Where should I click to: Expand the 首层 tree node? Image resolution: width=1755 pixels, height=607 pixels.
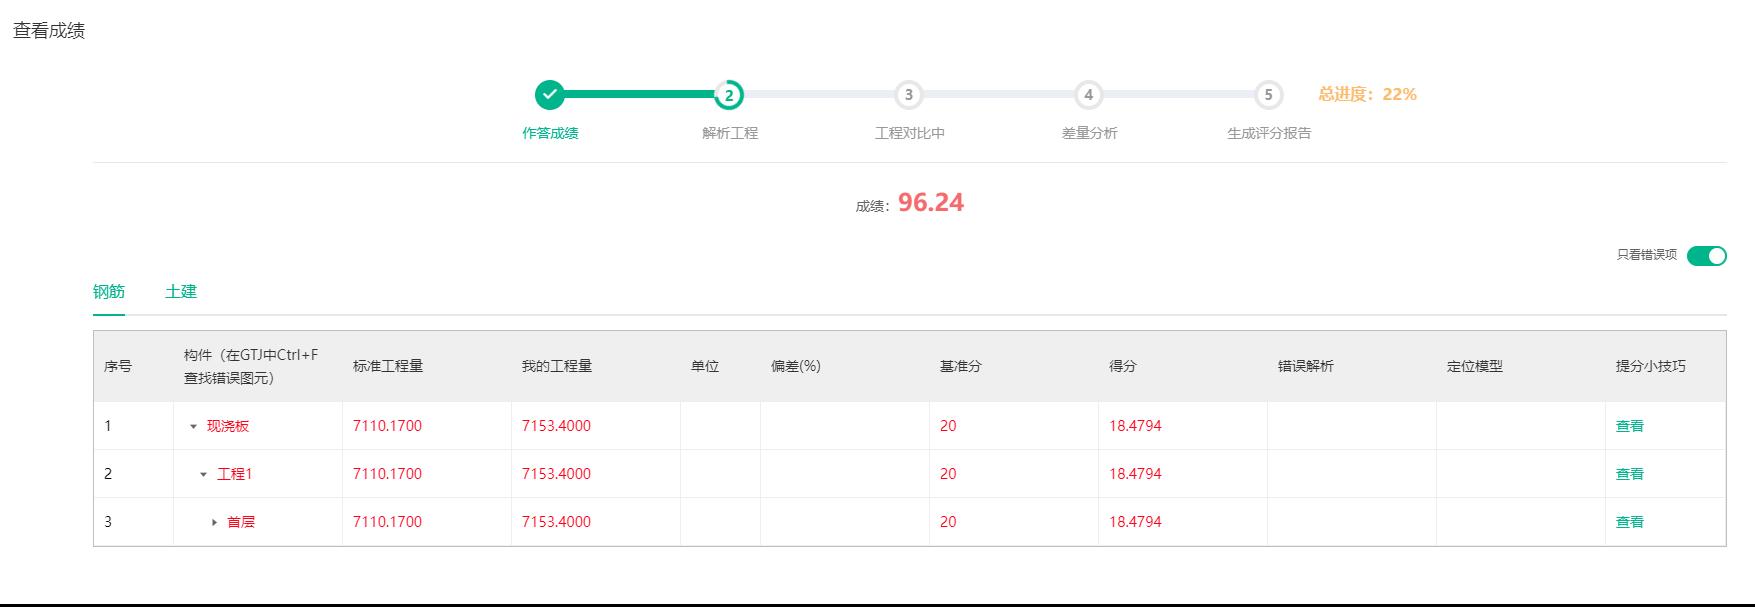coord(214,523)
